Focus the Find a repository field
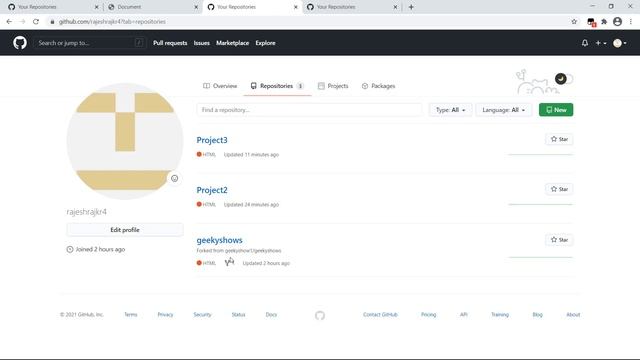 [x=309, y=110]
